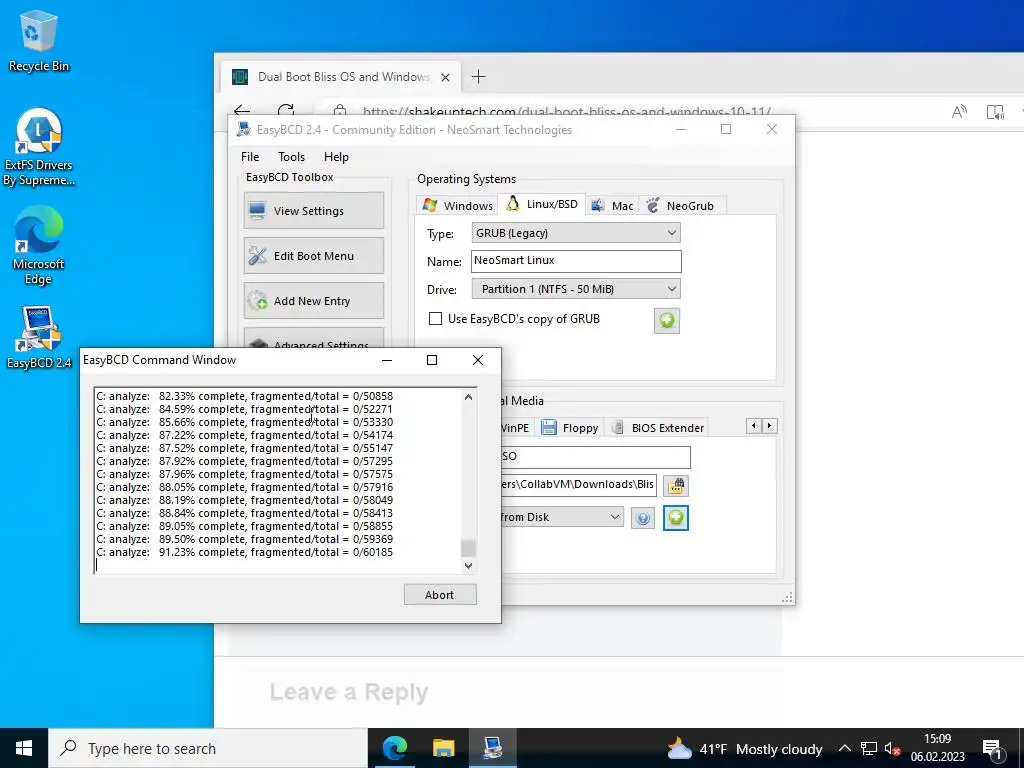Show hidden system tray icons
This screenshot has height=768, width=1024.
click(x=844, y=748)
